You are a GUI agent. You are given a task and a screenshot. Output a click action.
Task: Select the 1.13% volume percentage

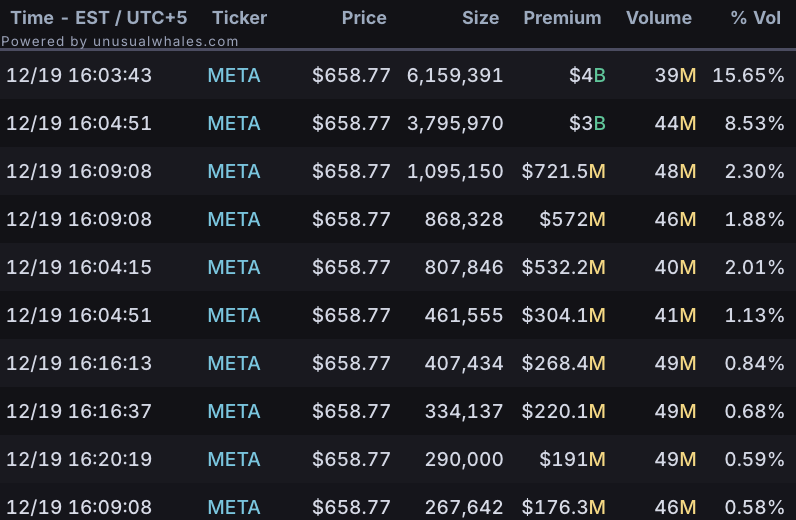click(754, 315)
